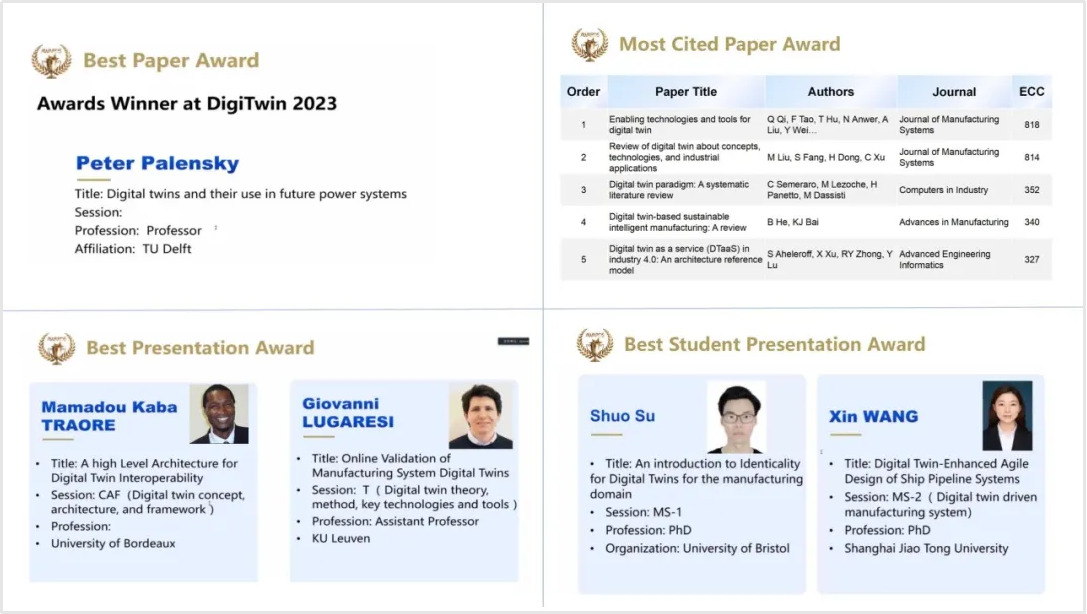This screenshot has width=1087, height=614.
Task: Select the ECC value 327 cell
Action: tap(1031, 259)
